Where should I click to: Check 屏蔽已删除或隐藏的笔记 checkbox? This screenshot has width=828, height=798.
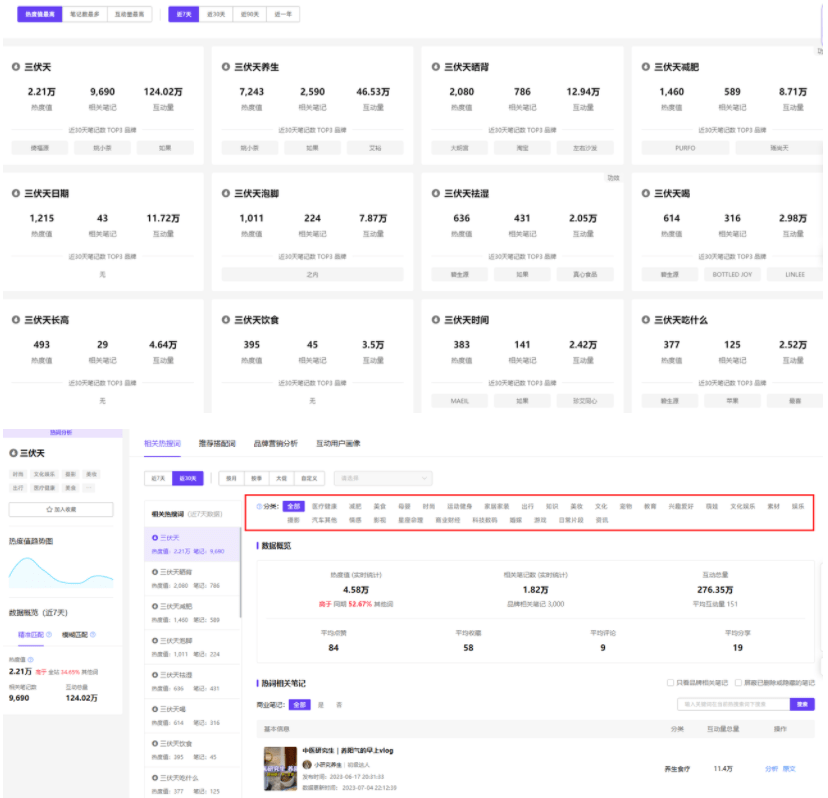738,683
